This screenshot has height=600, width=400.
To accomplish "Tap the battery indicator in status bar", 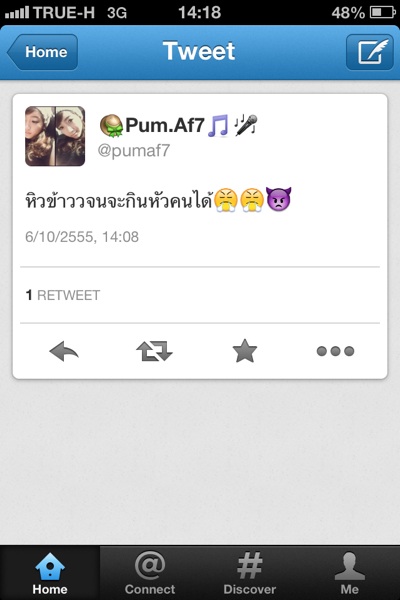I will 382,13.
